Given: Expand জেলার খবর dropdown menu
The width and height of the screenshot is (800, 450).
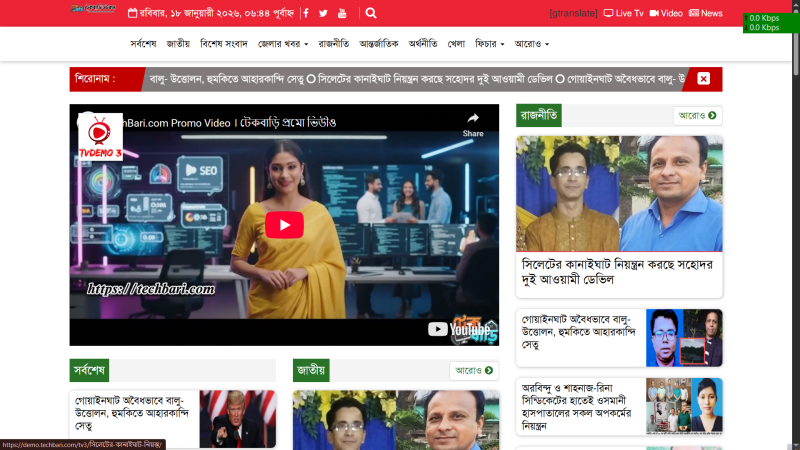Looking at the screenshot, I should tap(283, 44).
